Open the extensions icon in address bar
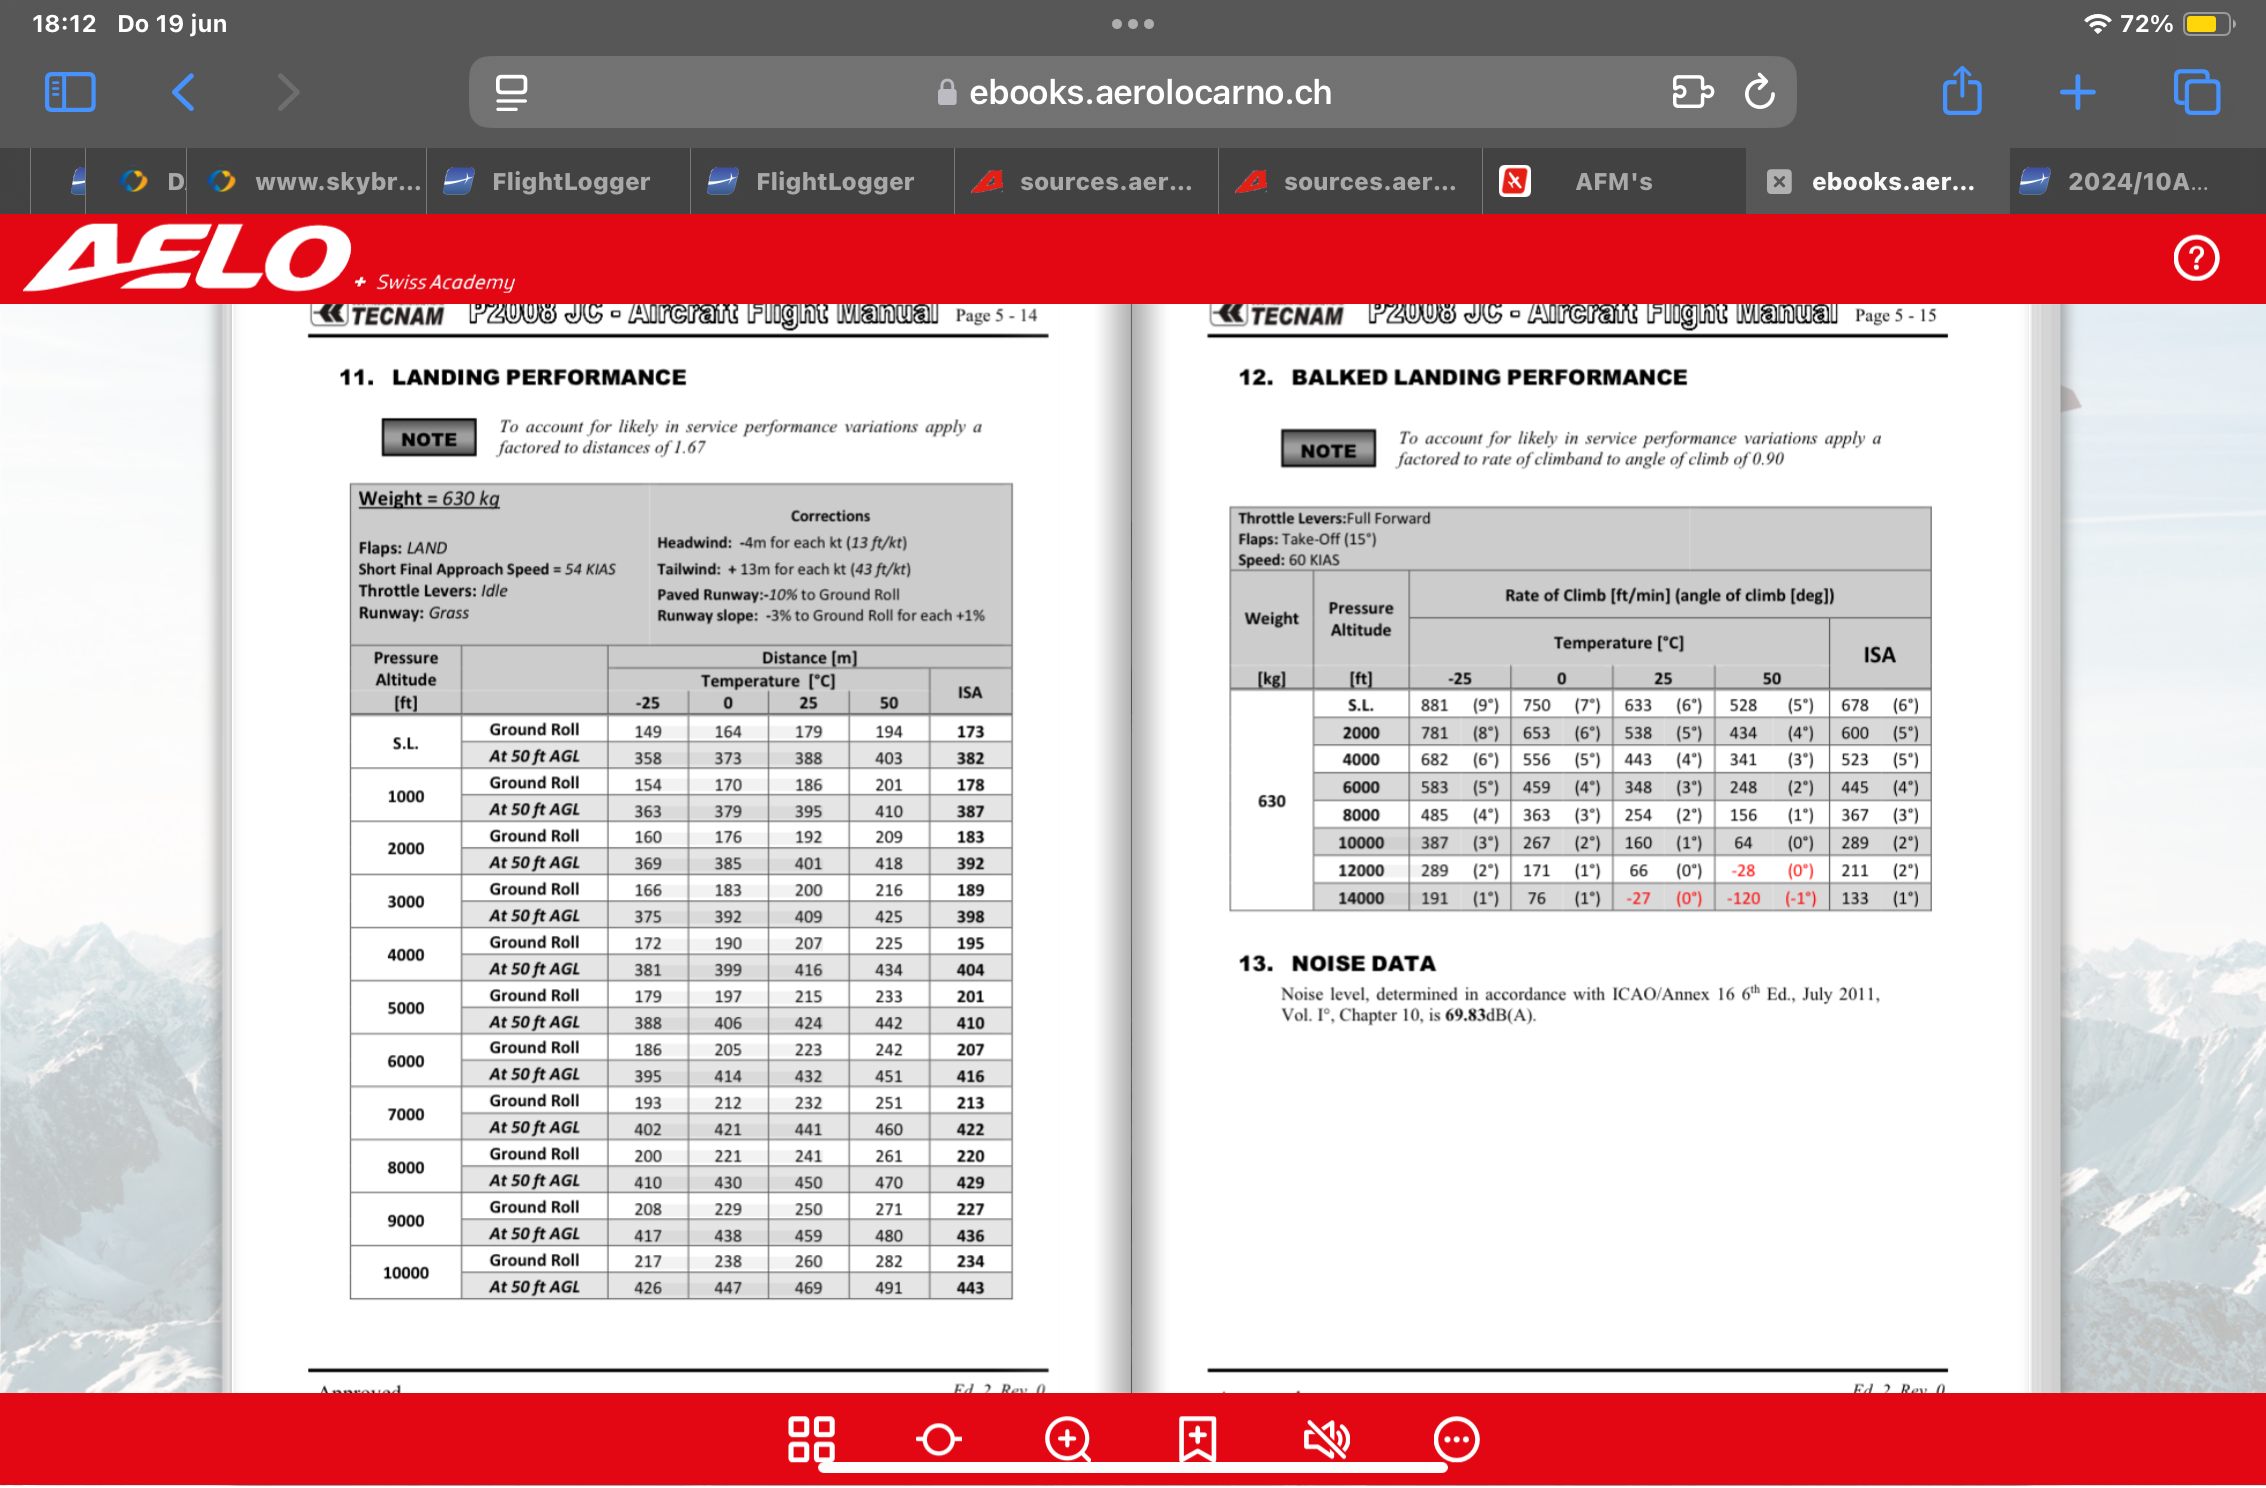2266x1488 pixels. (x=1692, y=92)
